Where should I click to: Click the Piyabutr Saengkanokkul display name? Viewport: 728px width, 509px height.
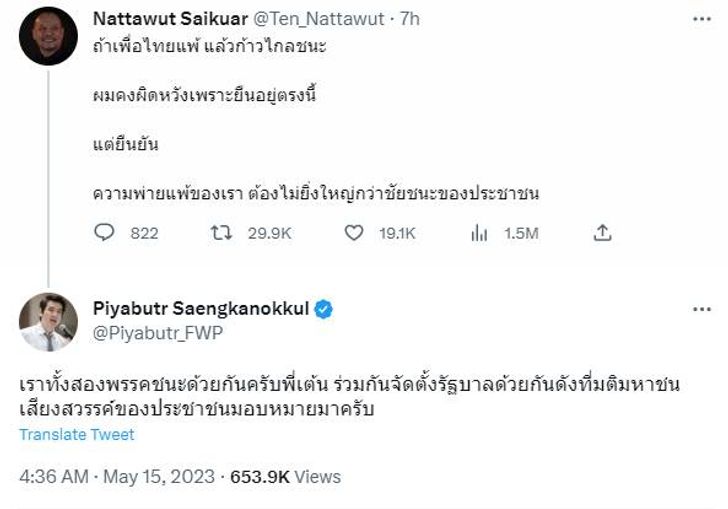(200, 310)
